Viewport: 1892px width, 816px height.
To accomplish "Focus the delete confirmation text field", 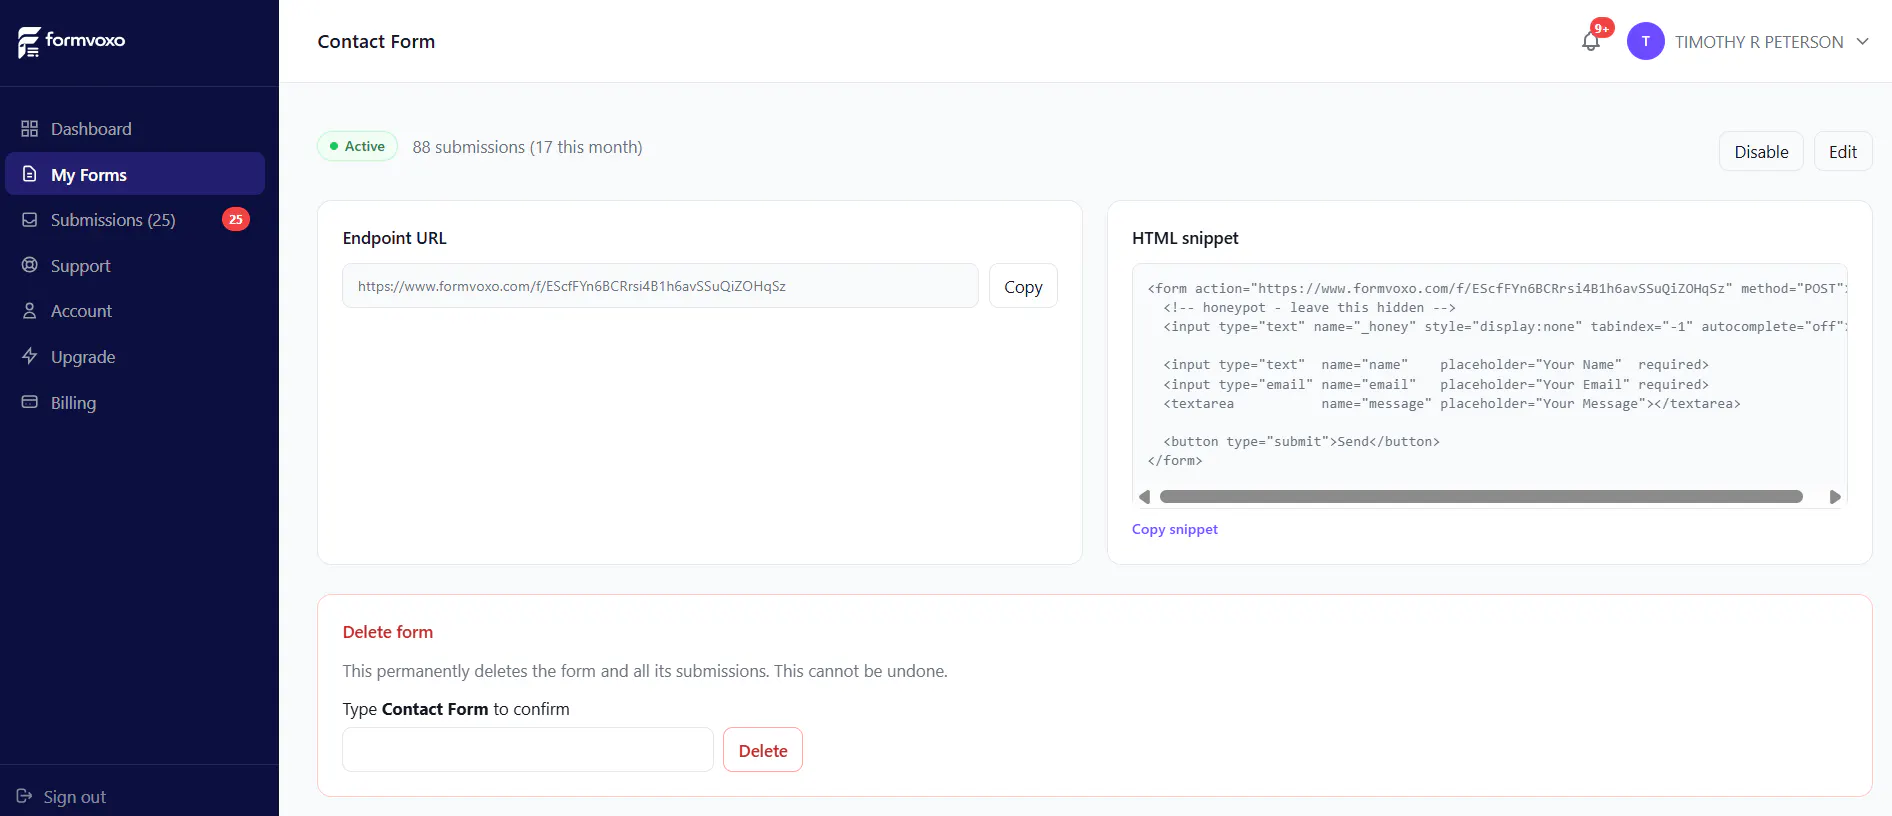I will point(528,750).
